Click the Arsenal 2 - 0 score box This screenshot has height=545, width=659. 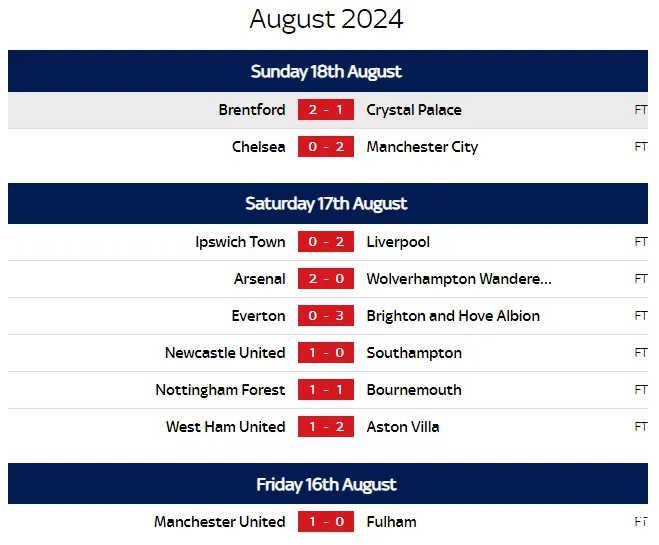point(326,279)
